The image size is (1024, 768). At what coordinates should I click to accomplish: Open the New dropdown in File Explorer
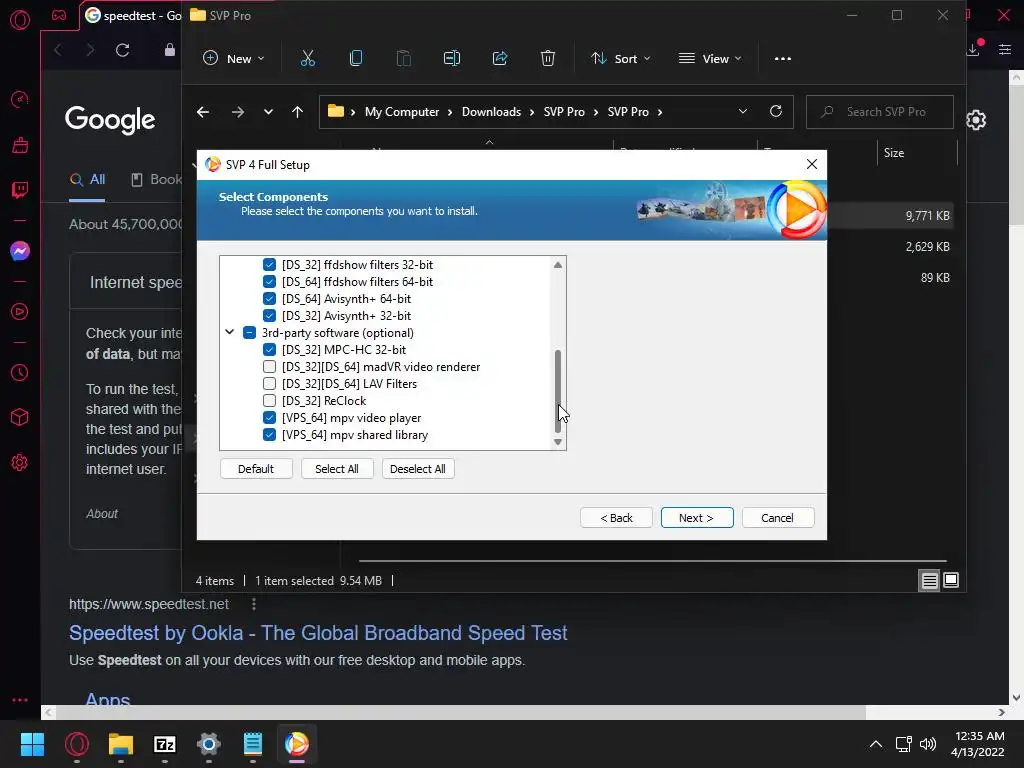(x=234, y=59)
